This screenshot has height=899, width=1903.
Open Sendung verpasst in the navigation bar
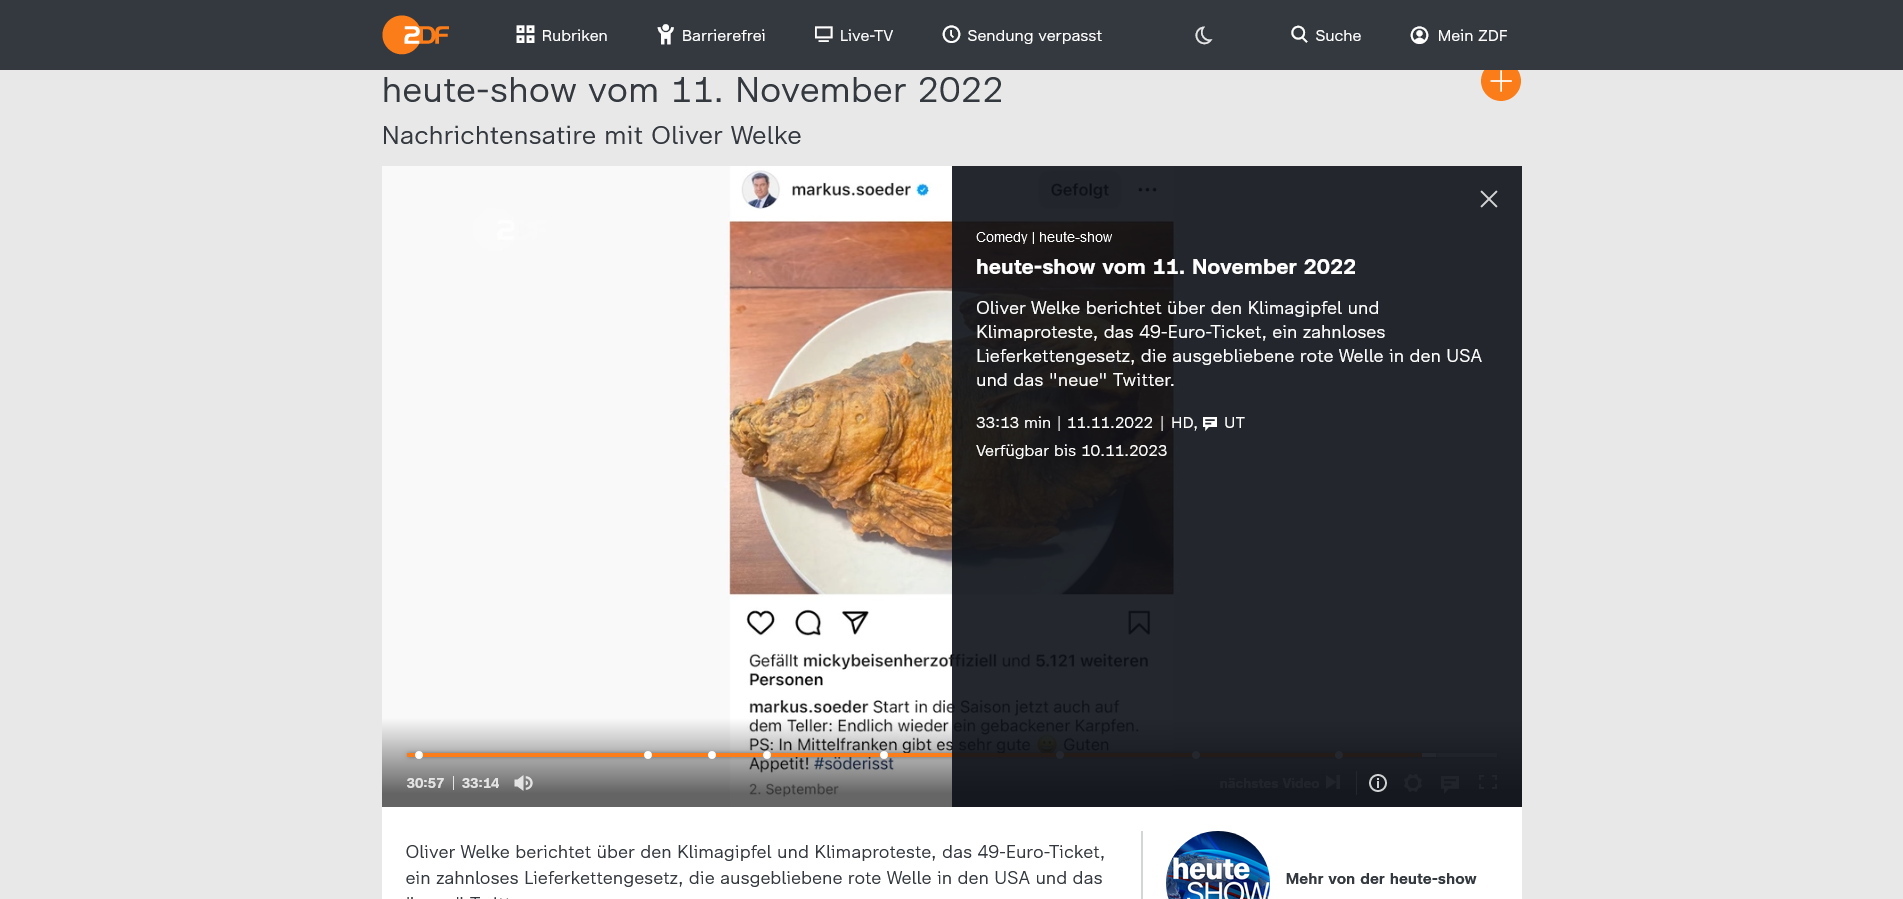tap(1021, 35)
